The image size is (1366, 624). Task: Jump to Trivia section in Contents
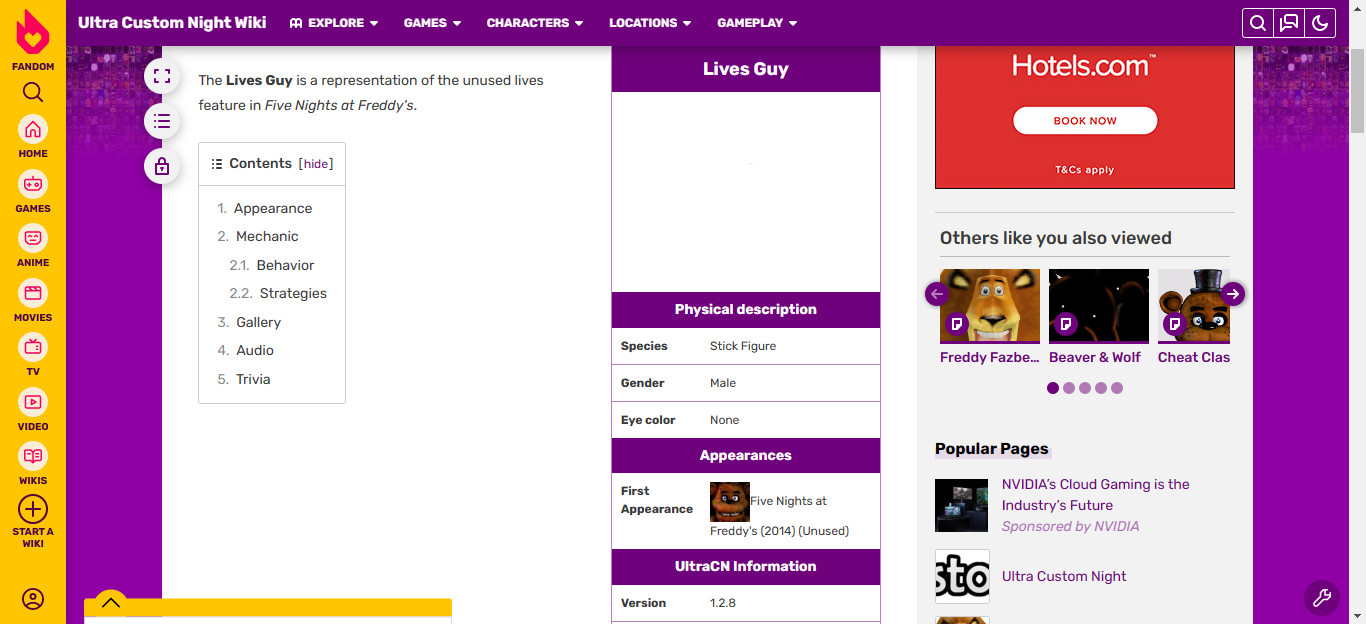253,379
